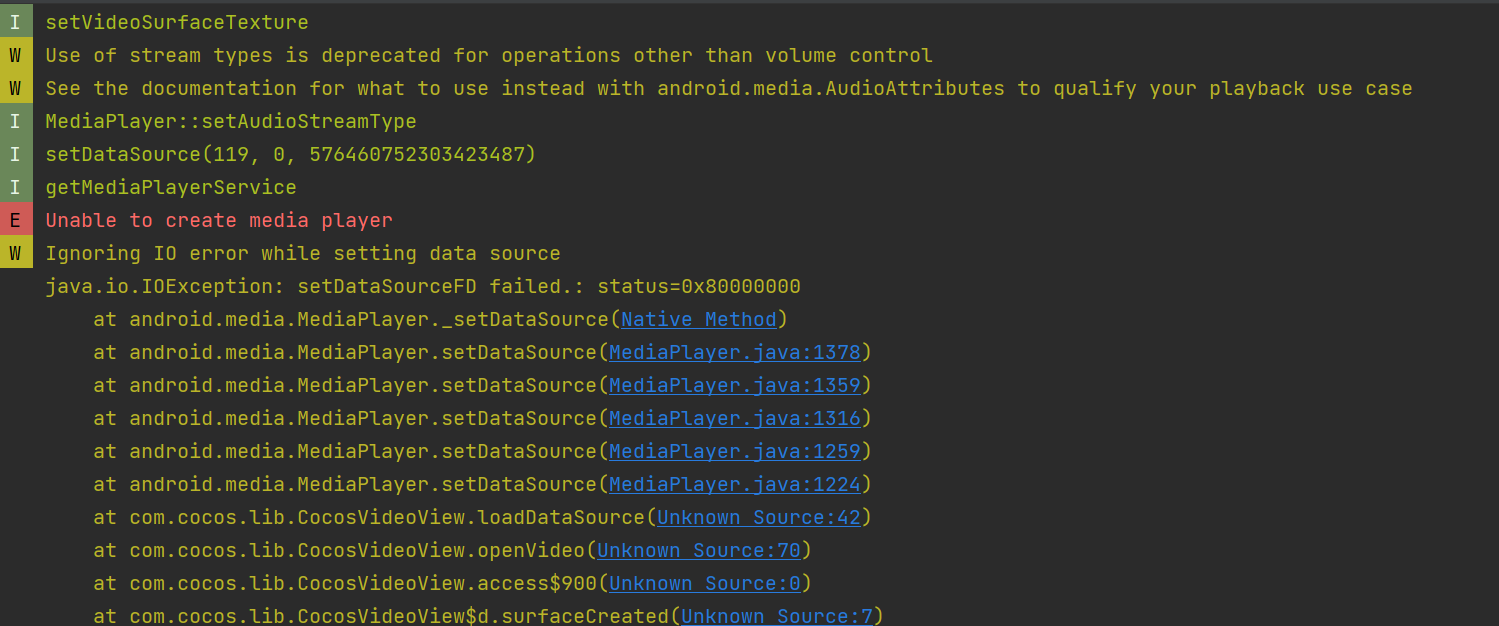Viewport: 1499px width, 626px height.
Task: Follow the MediaPlayer.java:1359 stack trace link
Action: [x=735, y=386]
